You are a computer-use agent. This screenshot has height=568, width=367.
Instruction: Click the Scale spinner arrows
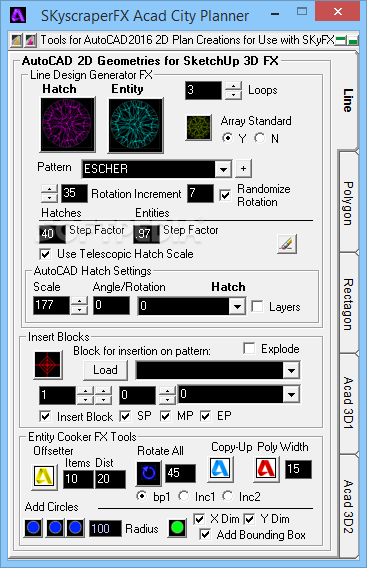[79, 305]
